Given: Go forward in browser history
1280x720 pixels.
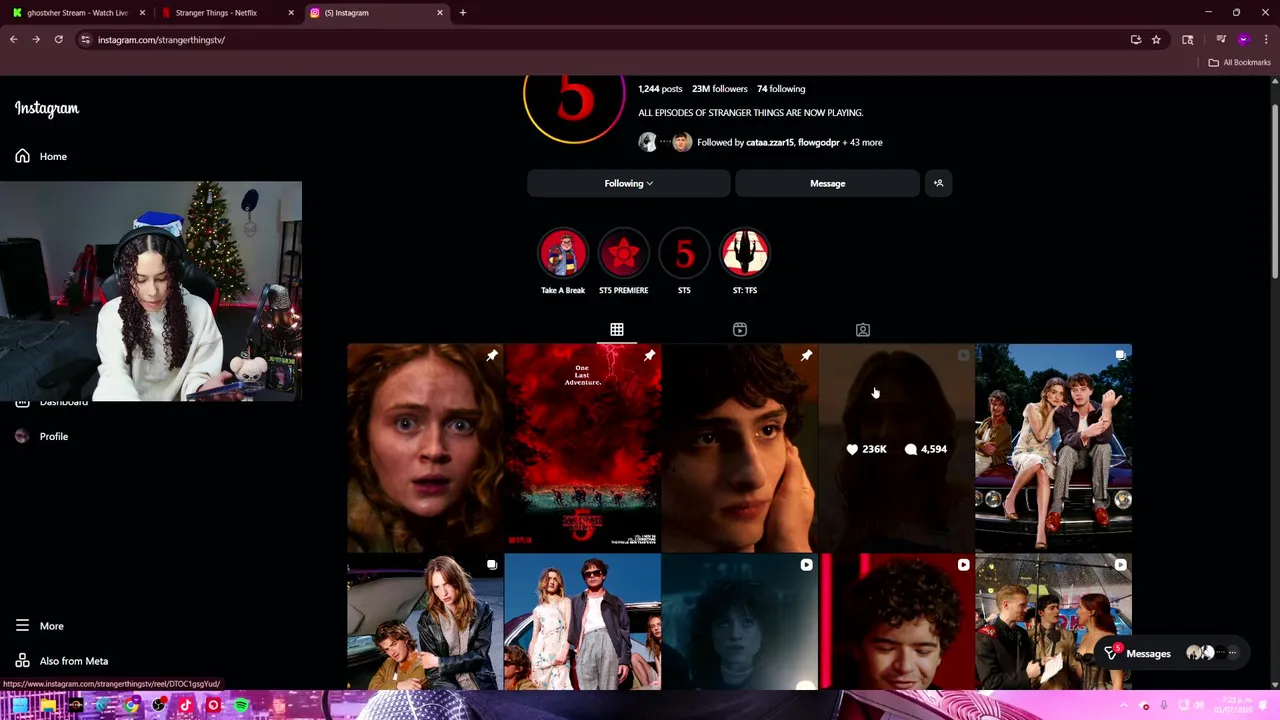Looking at the screenshot, I should coord(36,40).
